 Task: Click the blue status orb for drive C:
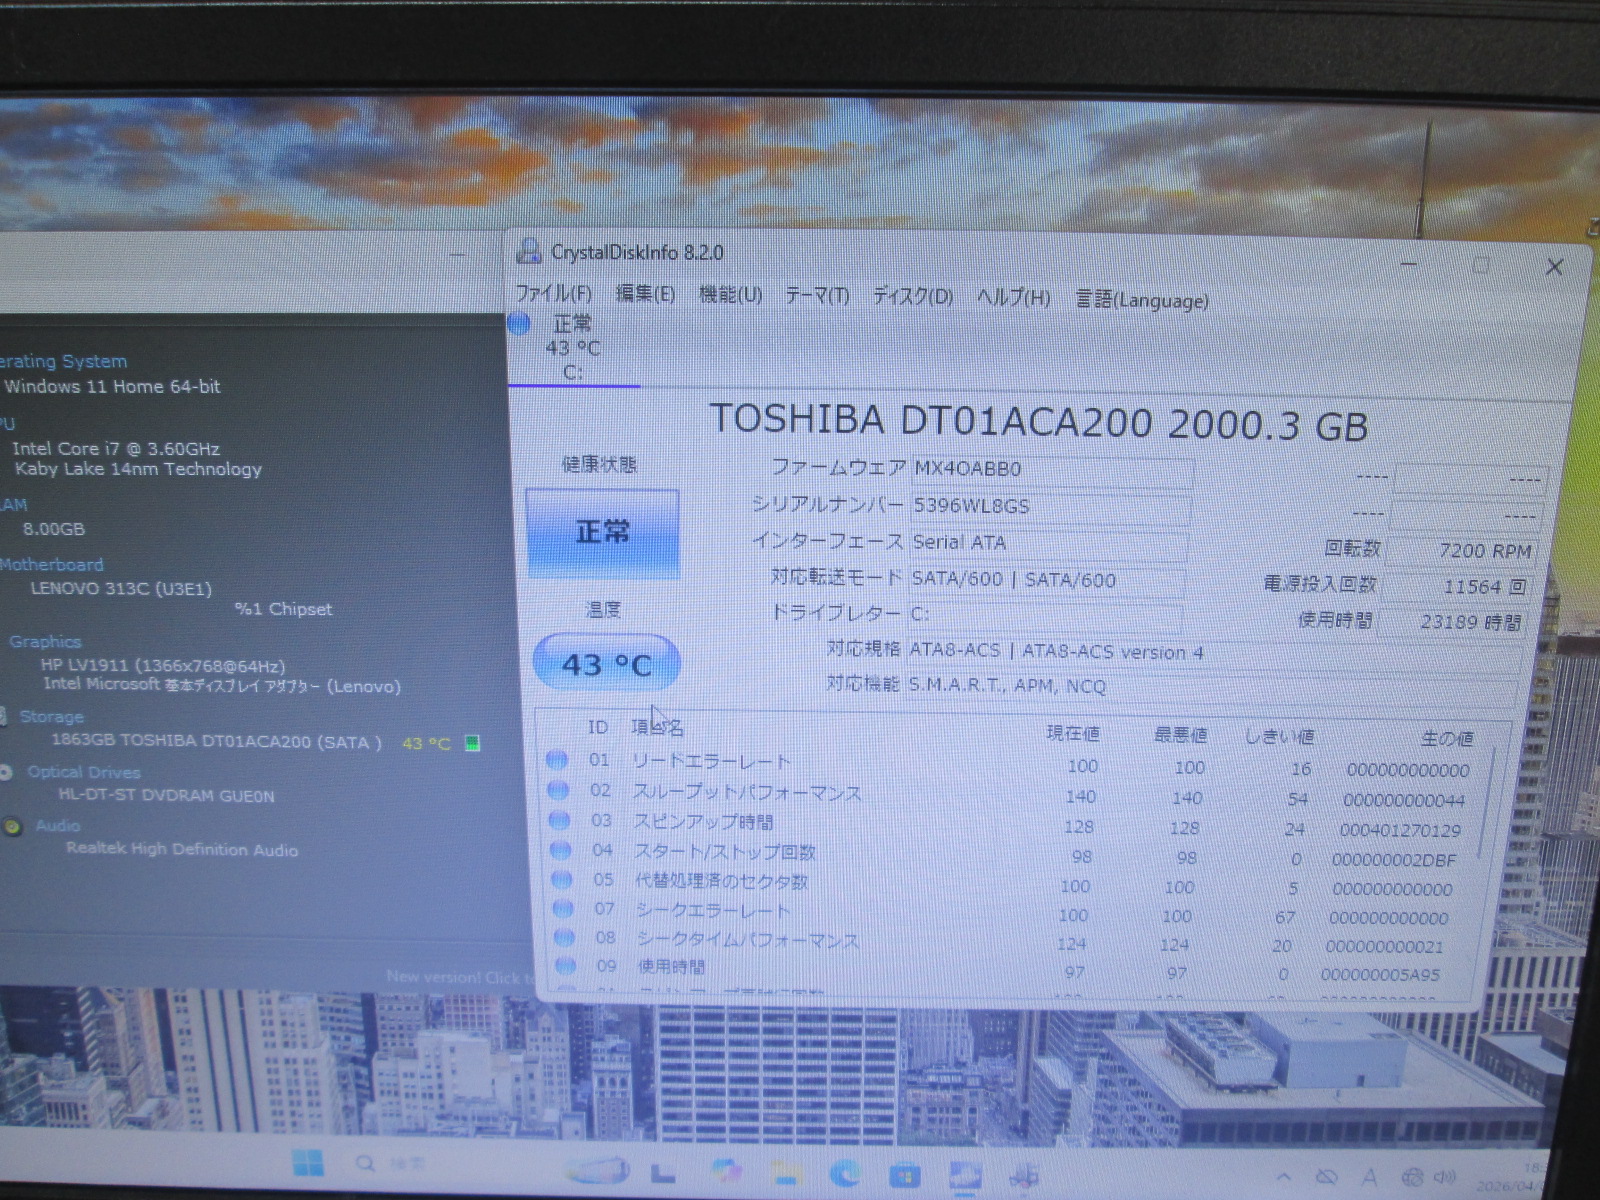(519, 323)
